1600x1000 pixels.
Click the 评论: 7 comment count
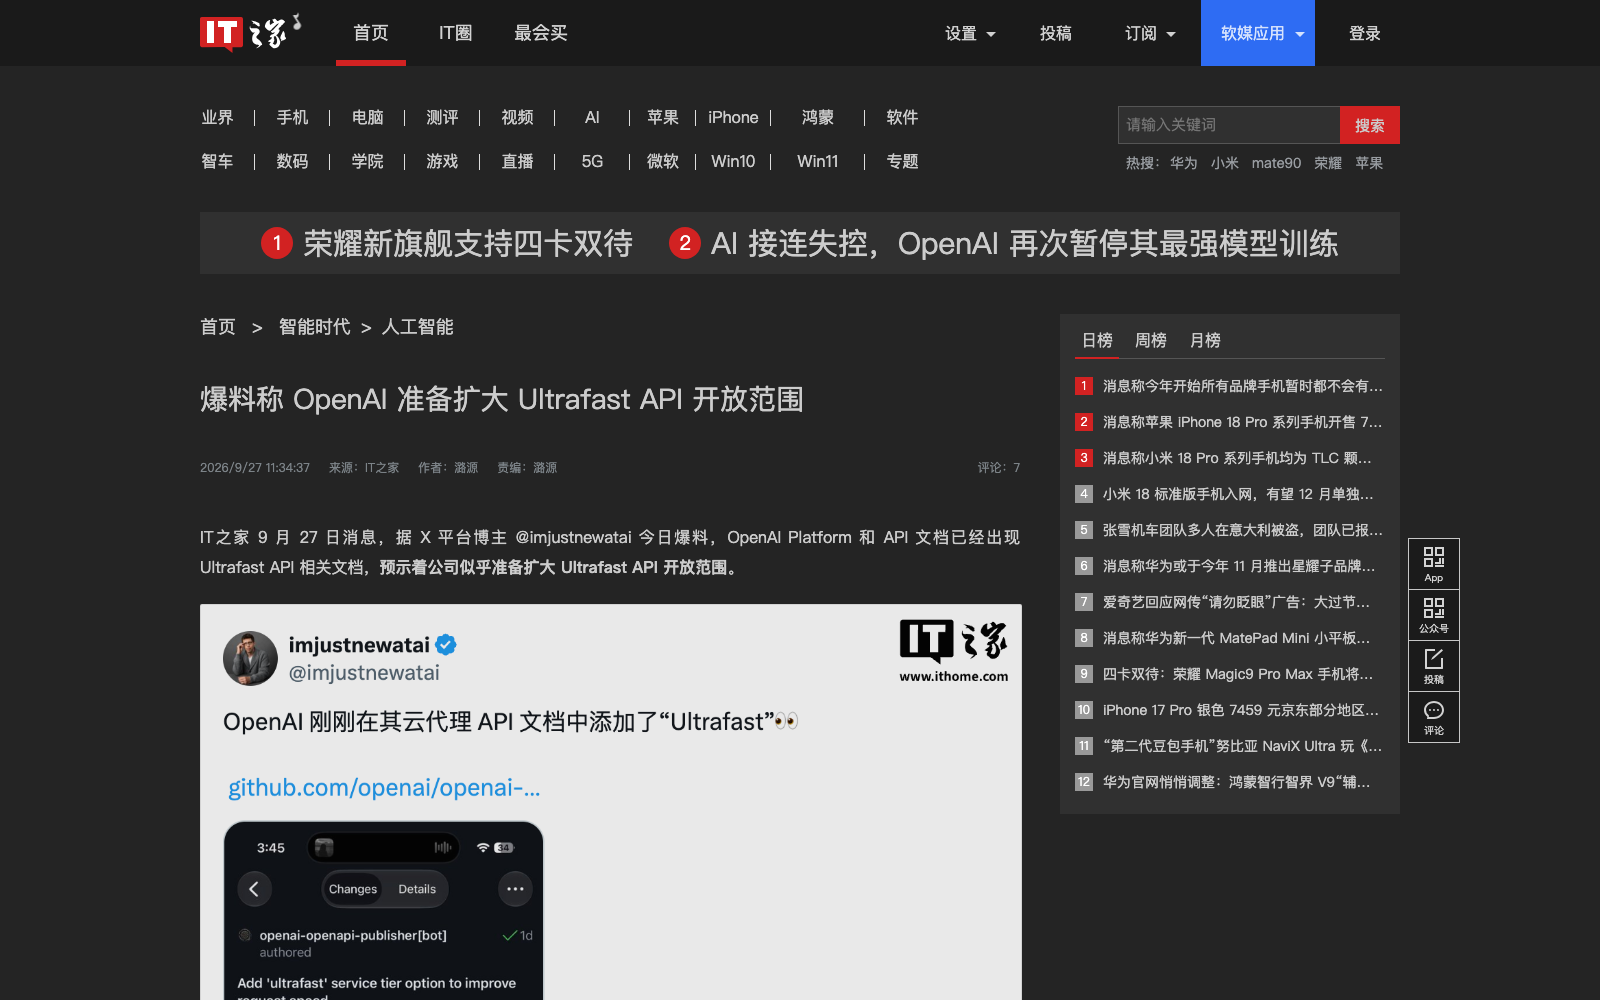click(x=999, y=468)
